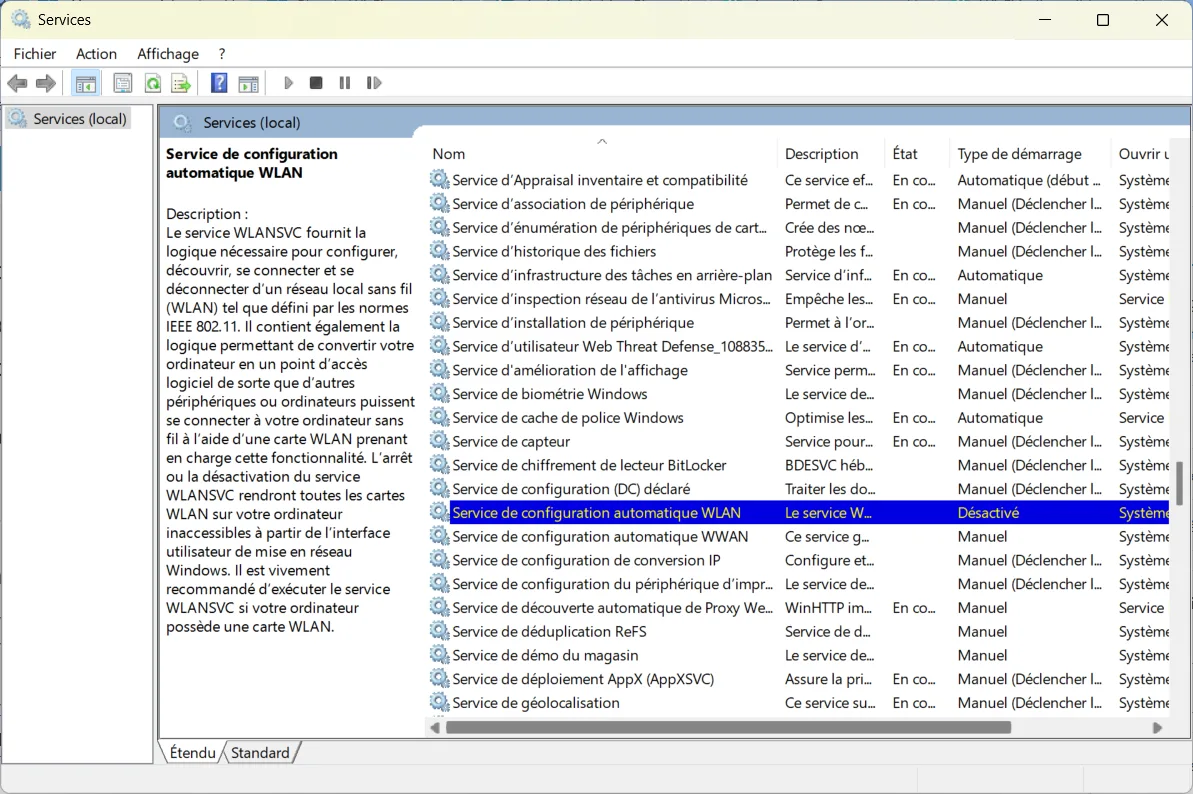Start the WLAN service with the play icon
The image size is (1193, 794).
[288, 82]
